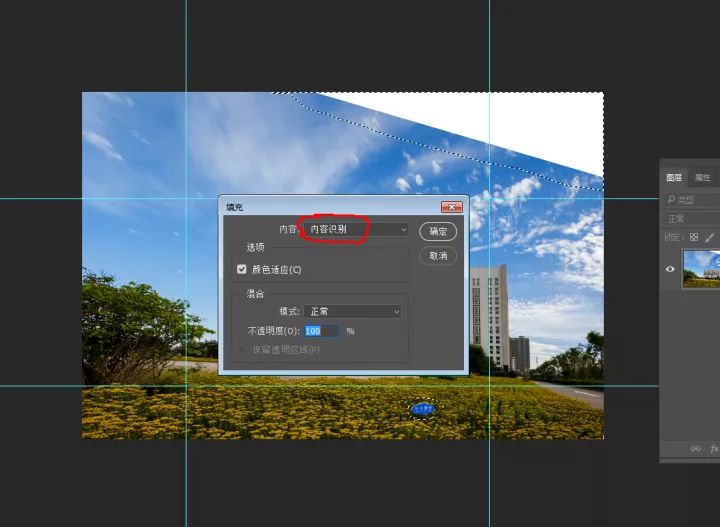Open the layer blend mode 正常 dropdown
720x527 pixels.
(692, 219)
